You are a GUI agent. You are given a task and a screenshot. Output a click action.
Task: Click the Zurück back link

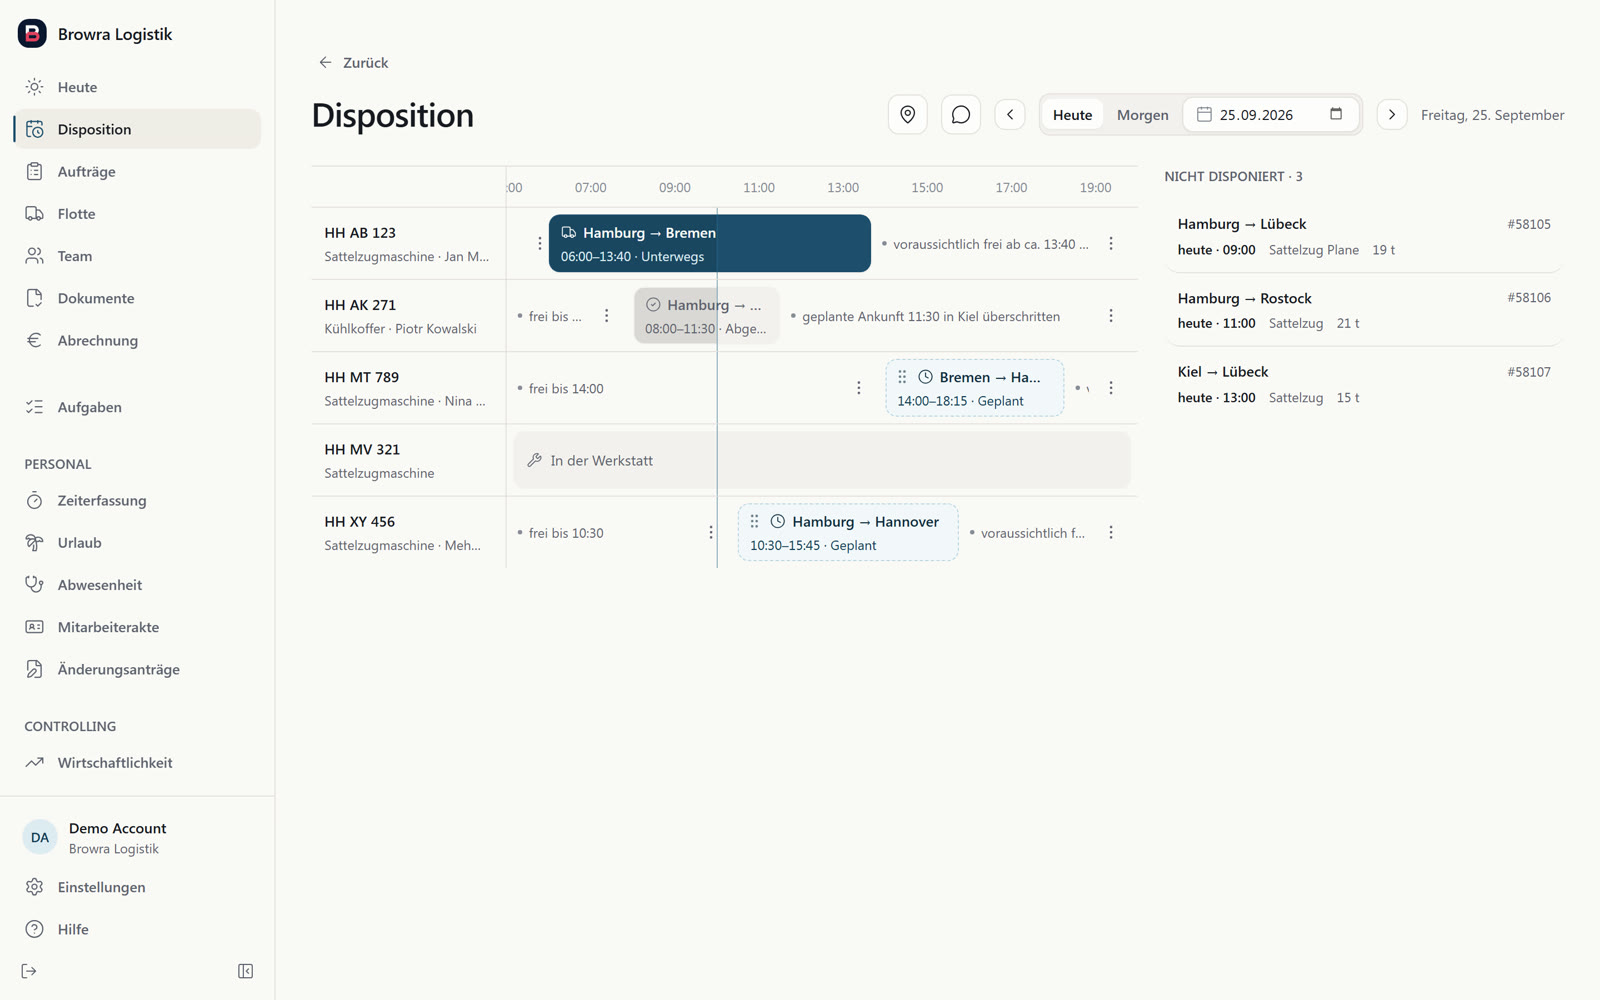(353, 62)
